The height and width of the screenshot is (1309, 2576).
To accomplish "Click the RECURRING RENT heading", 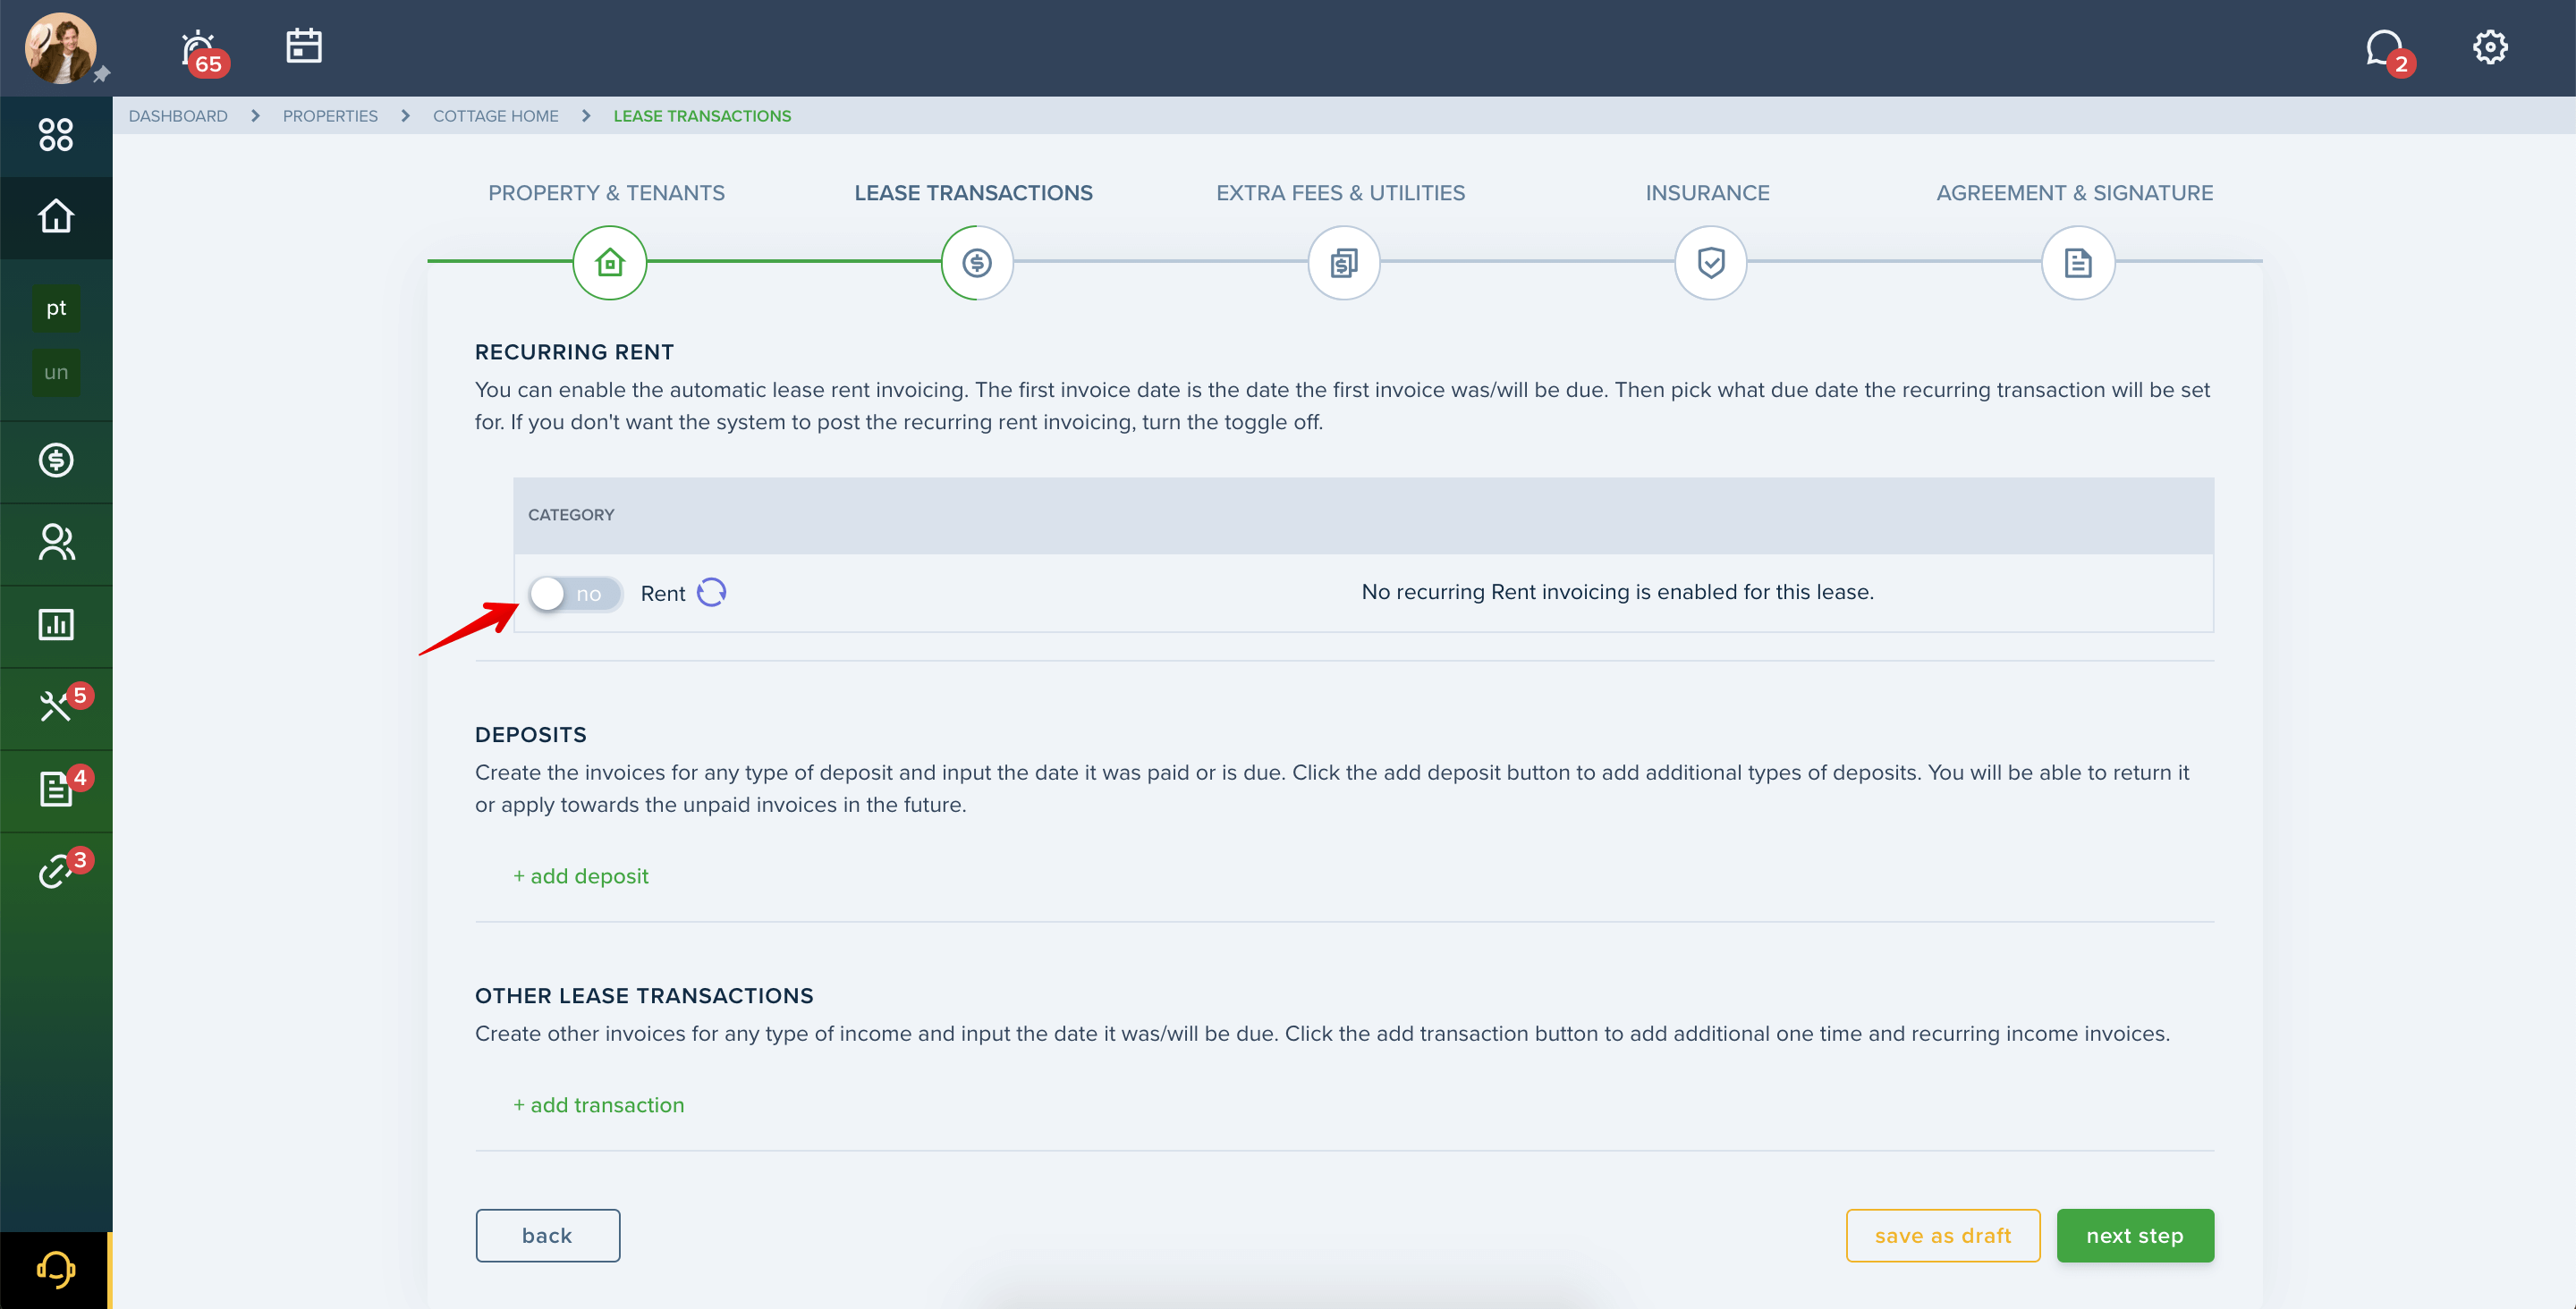I will tap(574, 352).
